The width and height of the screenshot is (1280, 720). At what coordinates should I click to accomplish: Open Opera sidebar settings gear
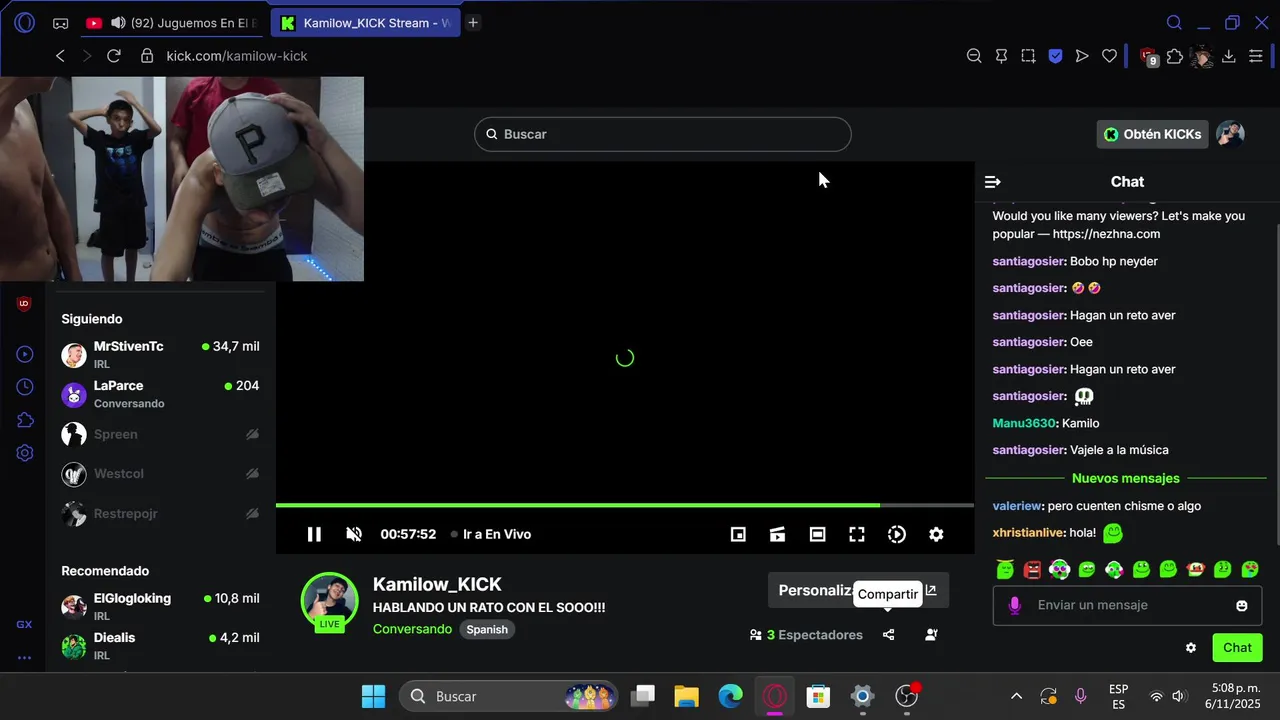[25, 453]
